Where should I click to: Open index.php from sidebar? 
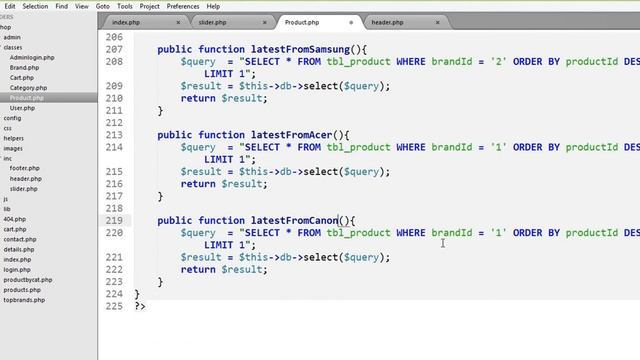click(17, 260)
